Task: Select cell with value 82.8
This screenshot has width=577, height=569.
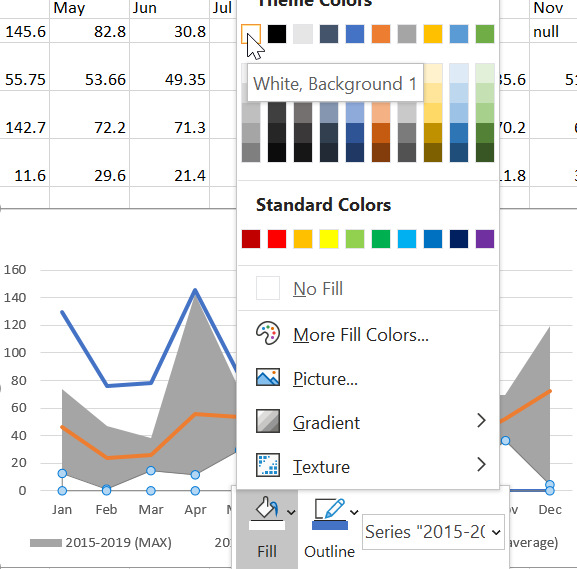Action: (89, 31)
